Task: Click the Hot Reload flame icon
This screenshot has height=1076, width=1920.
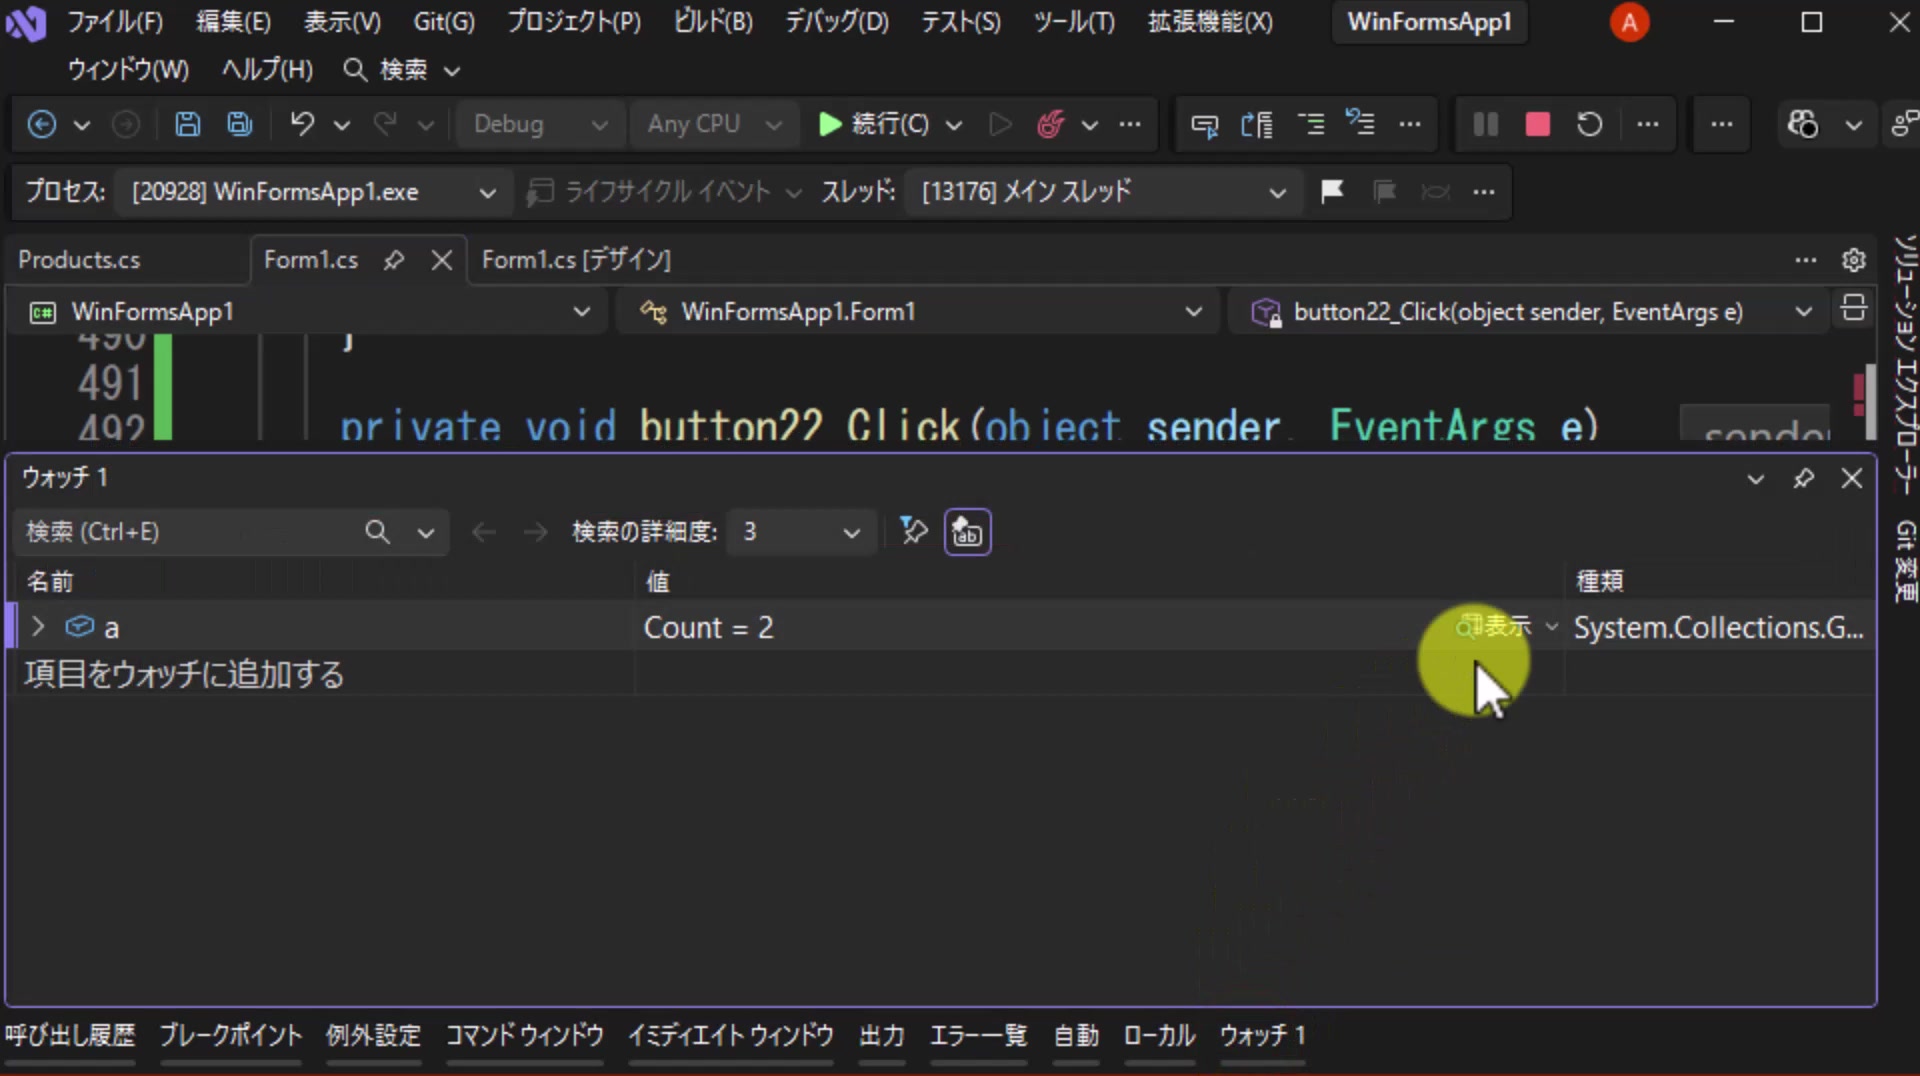Action: coord(1050,124)
